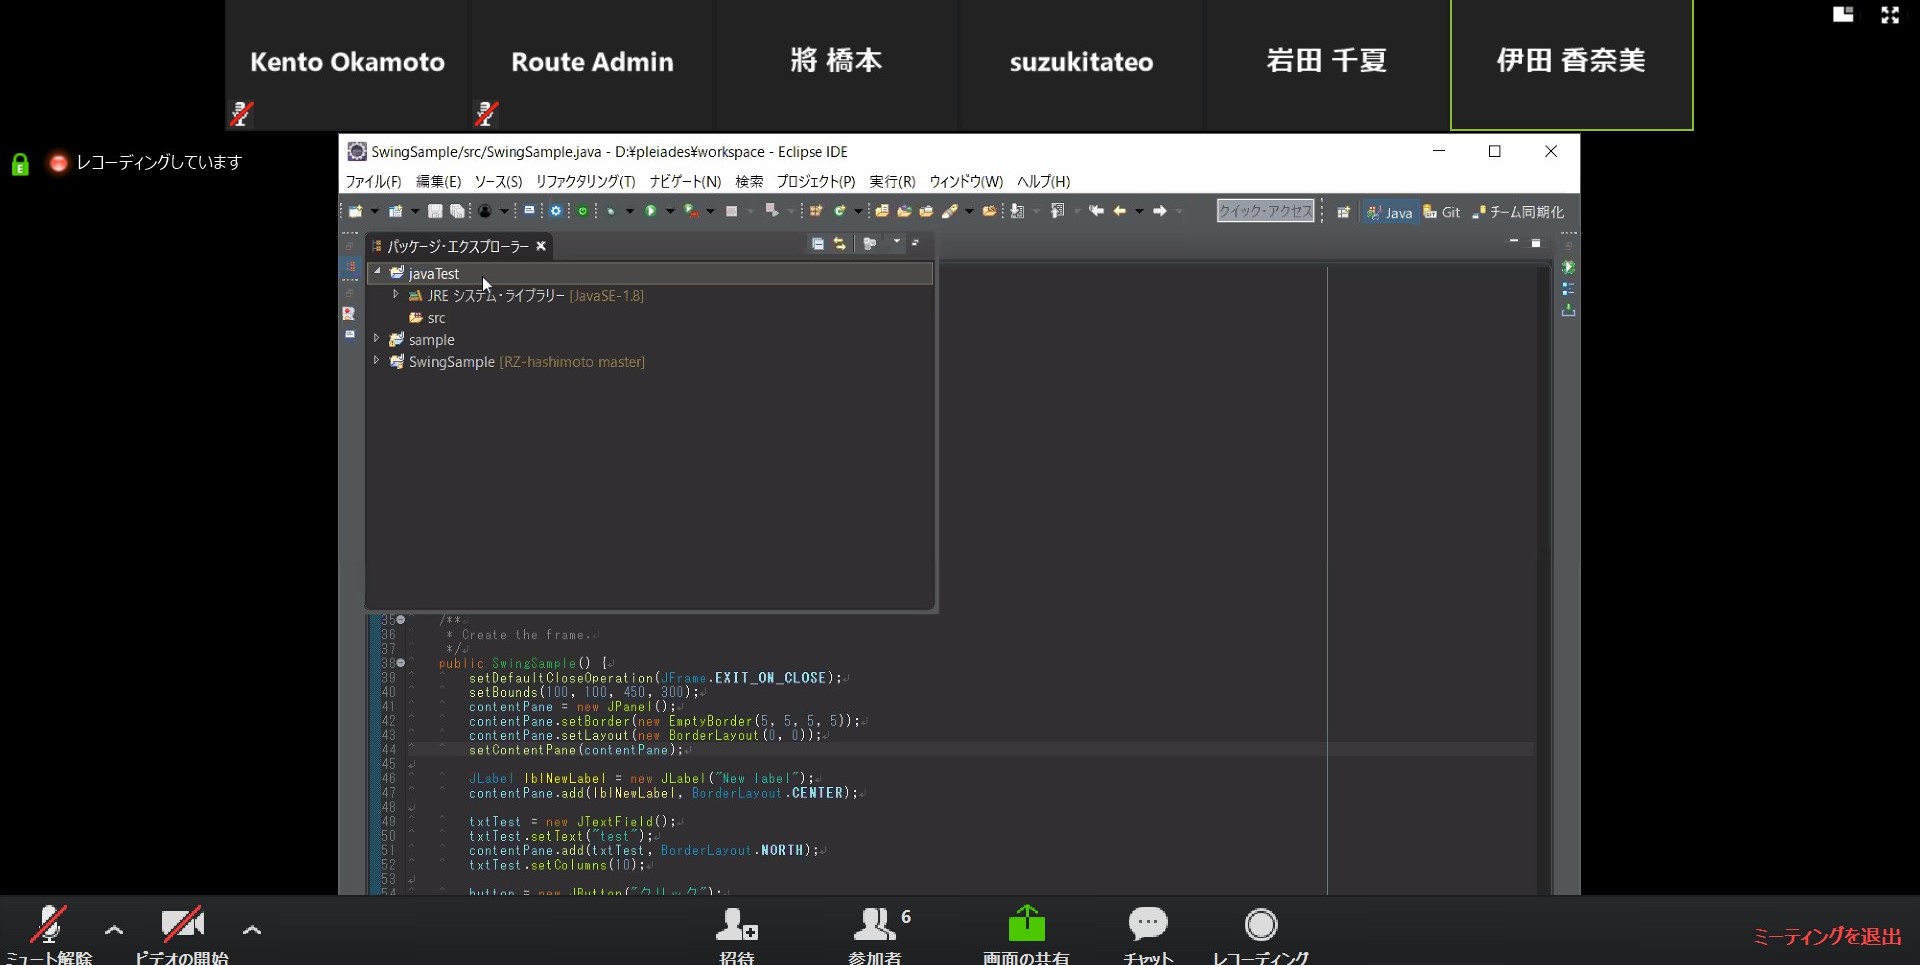Screen dimensions: 1920x965
Task: Switch to チーム同期化 perspective
Action: (1518, 212)
